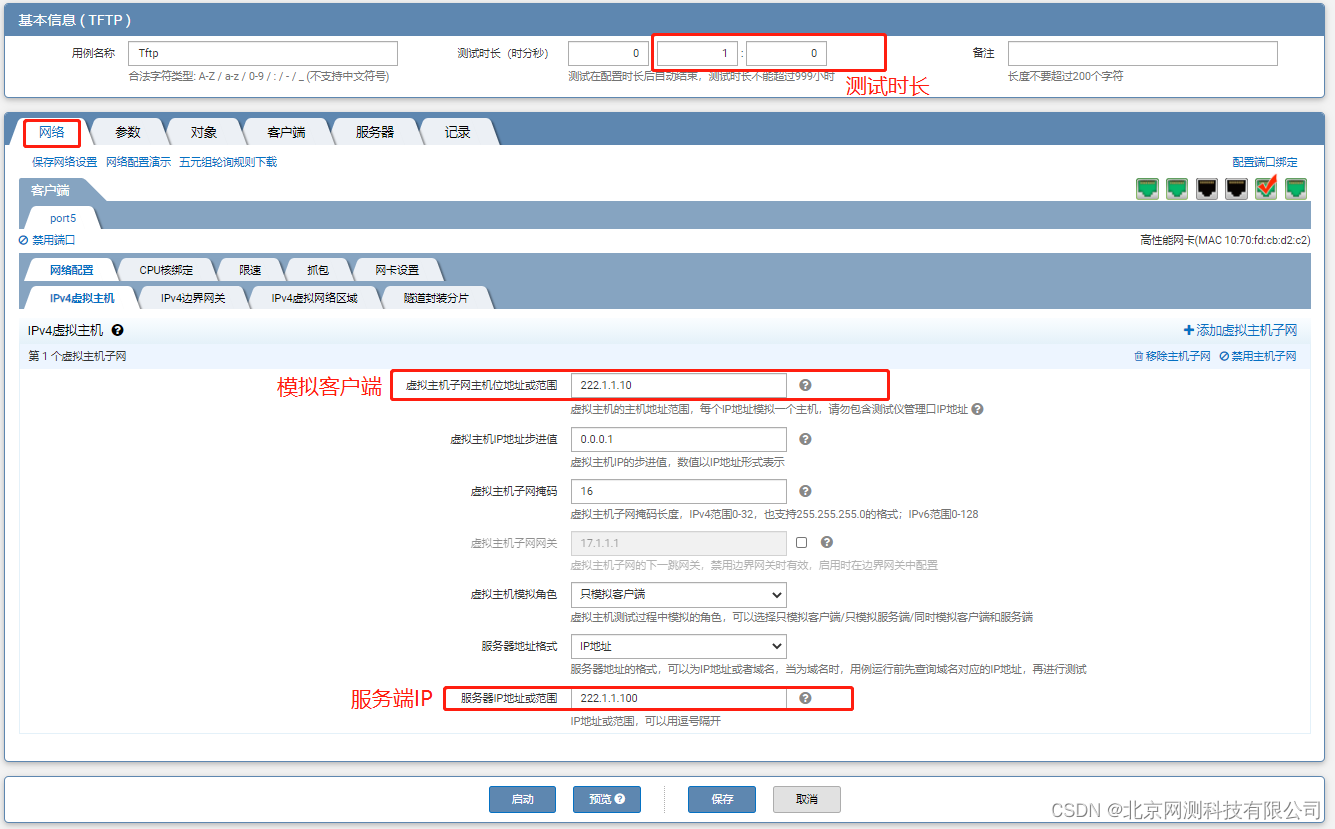Focus host address field showing 222.1.1.10
This screenshot has width=1335, height=829.
[678, 385]
